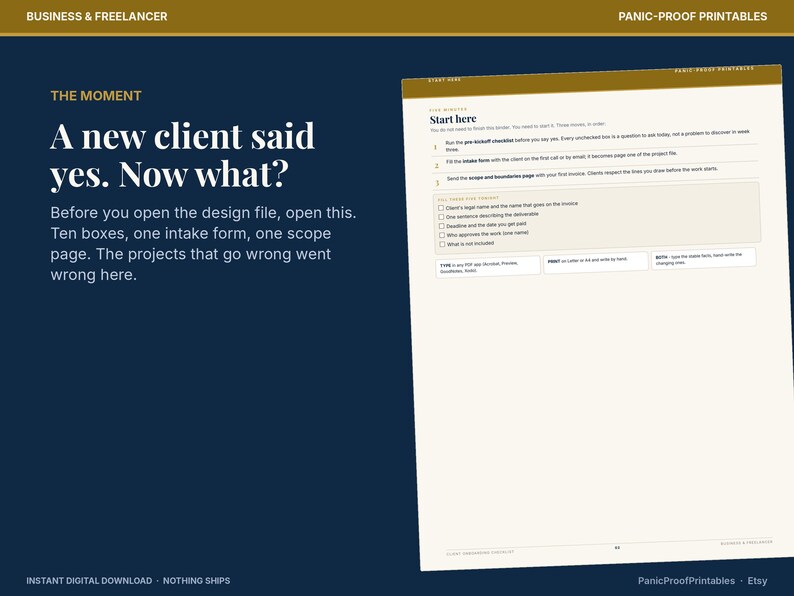Click "CLIENT ONBOARDING CHECKLIST" page footer text

tap(480, 553)
